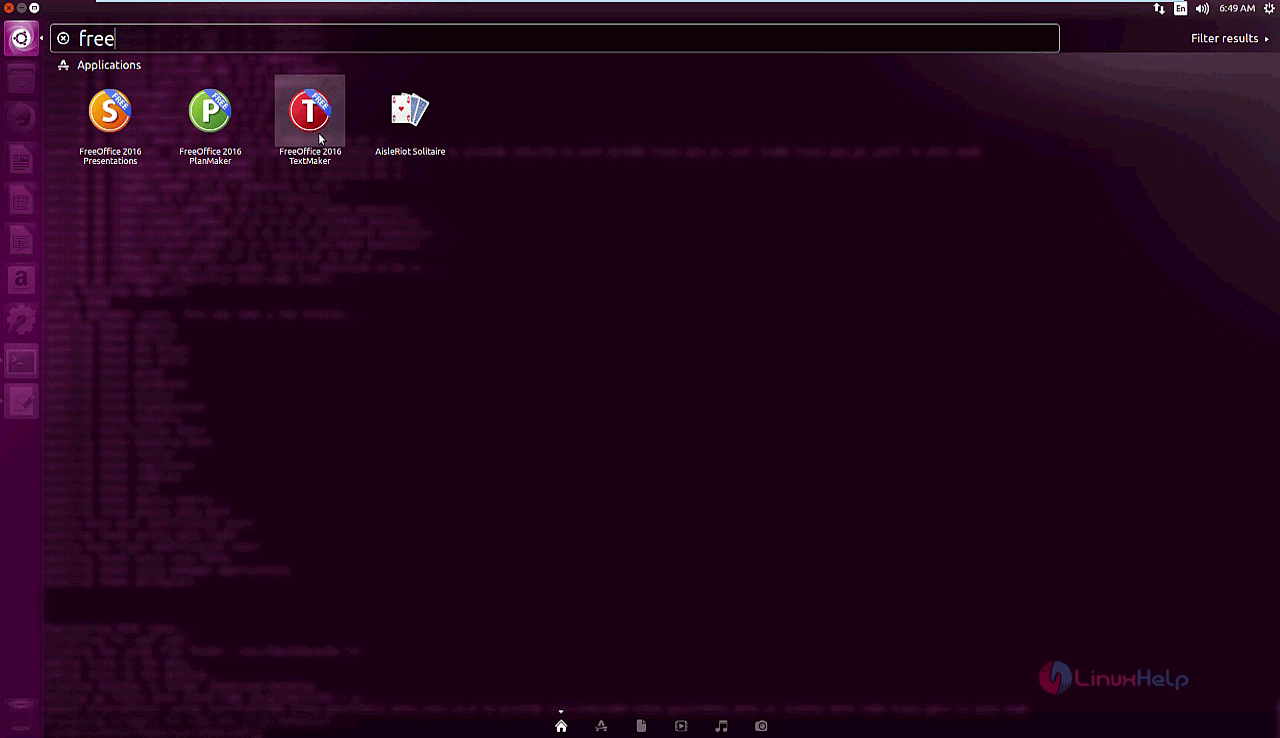This screenshot has width=1280, height=738.
Task: Open Text Editor from the launcher
Action: point(21,401)
